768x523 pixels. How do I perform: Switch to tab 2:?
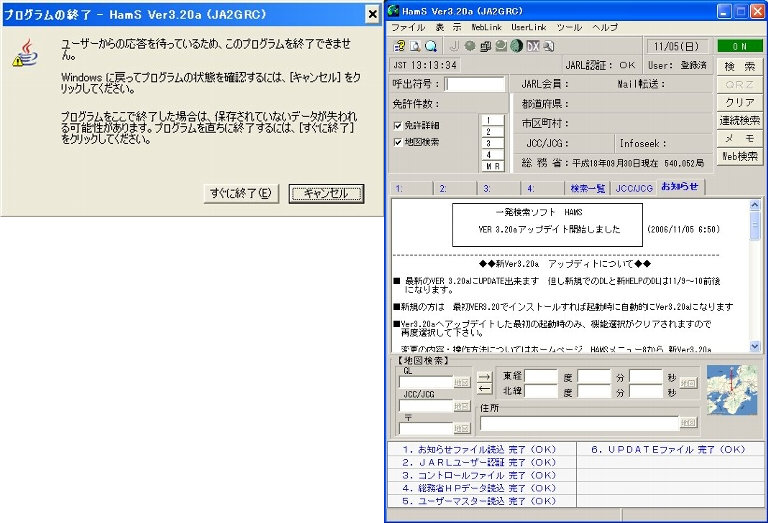(455, 189)
